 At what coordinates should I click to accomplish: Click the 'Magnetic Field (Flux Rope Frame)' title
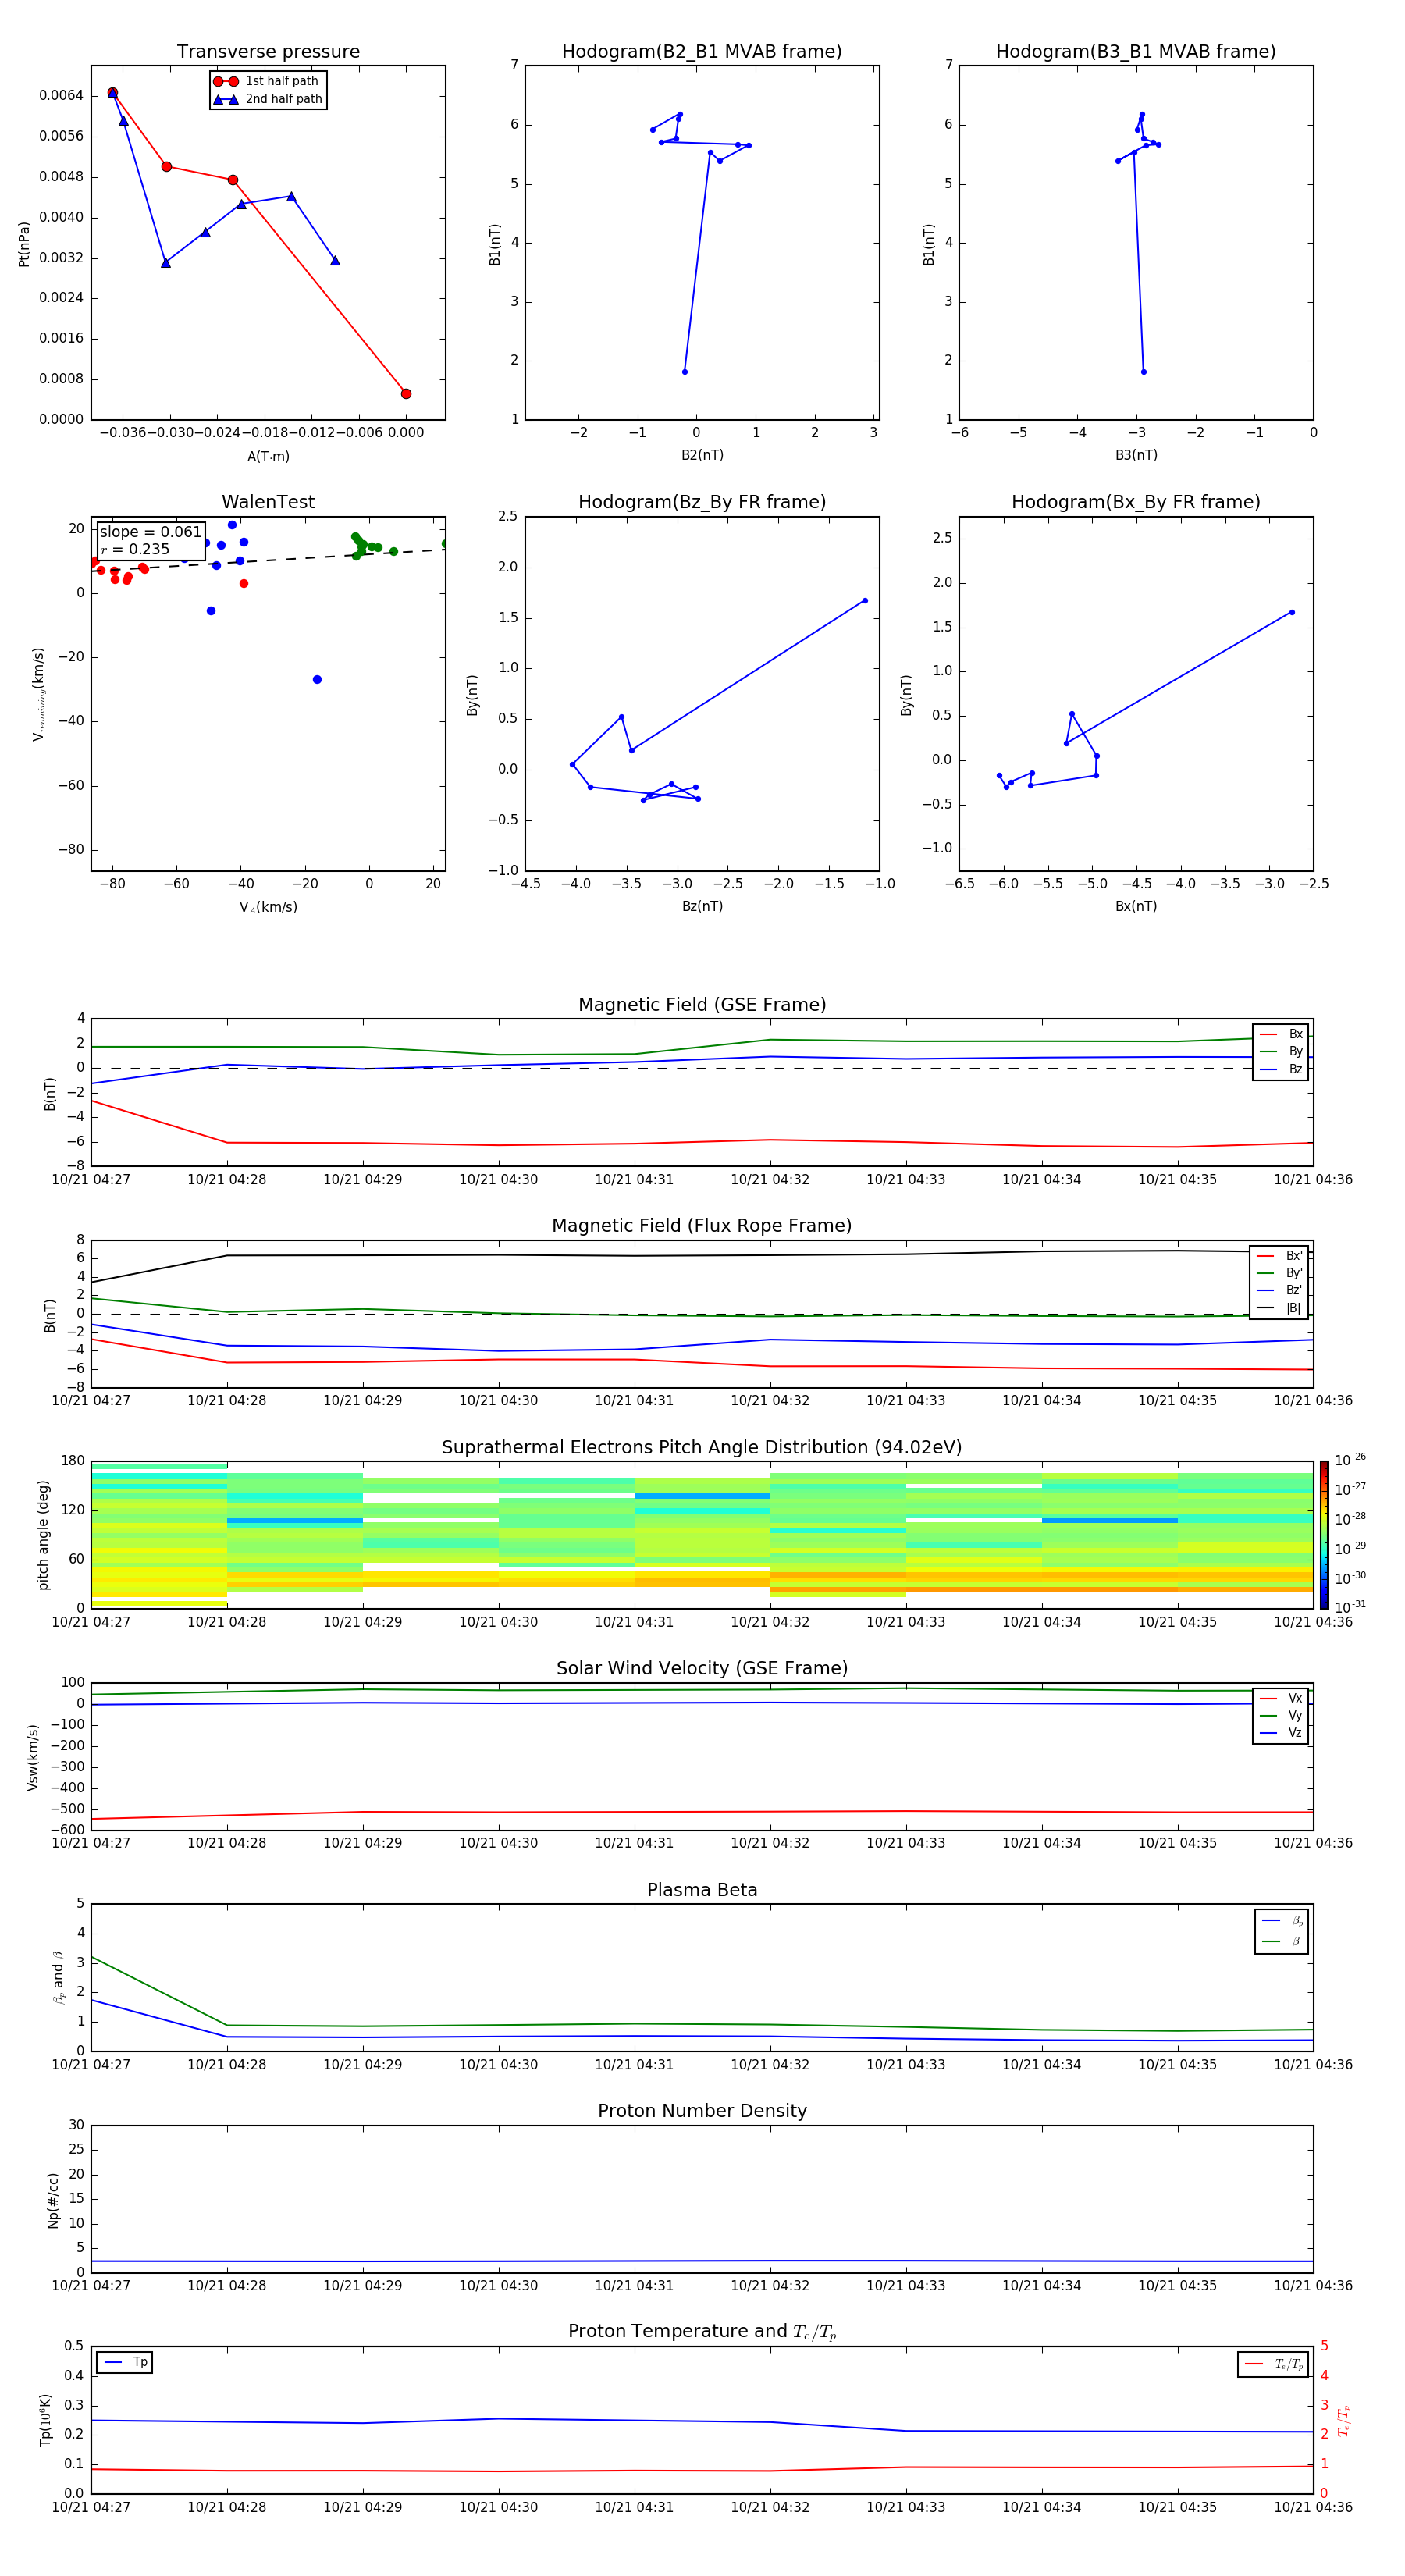(702, 1225)
